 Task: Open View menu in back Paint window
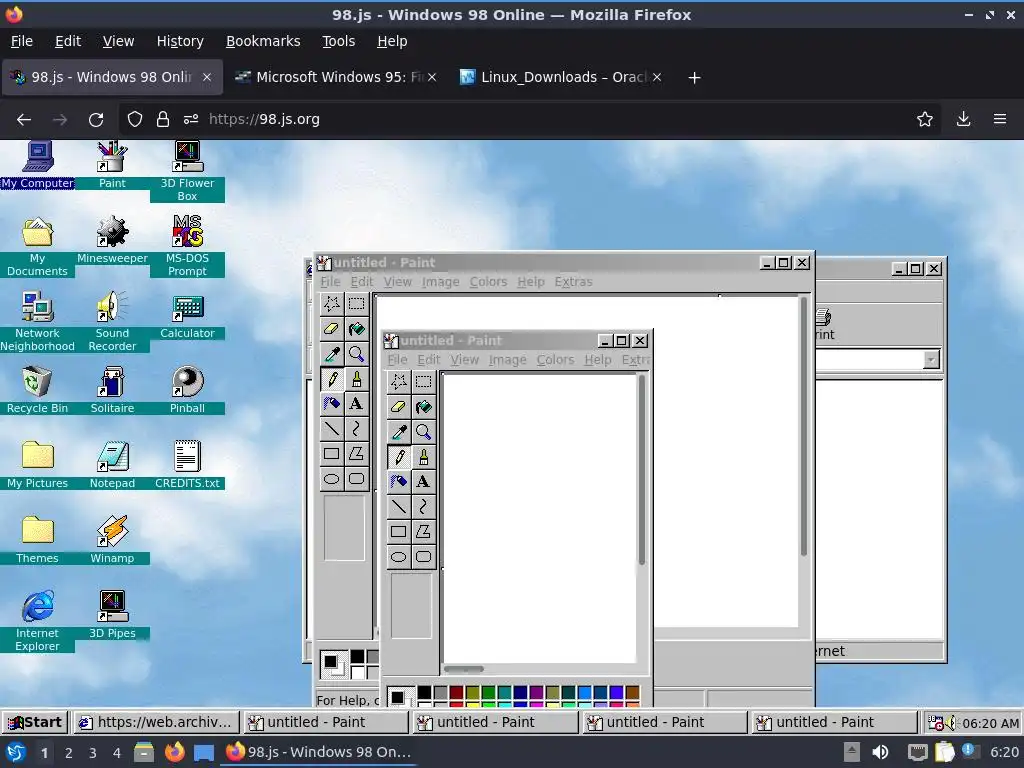pos(398,281)
